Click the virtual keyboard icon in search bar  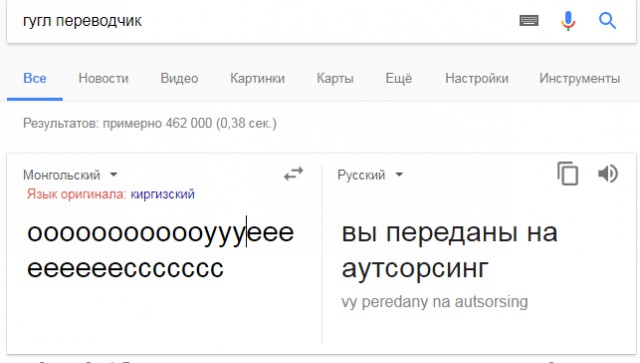pyautogui.click(x=529, y=20)
